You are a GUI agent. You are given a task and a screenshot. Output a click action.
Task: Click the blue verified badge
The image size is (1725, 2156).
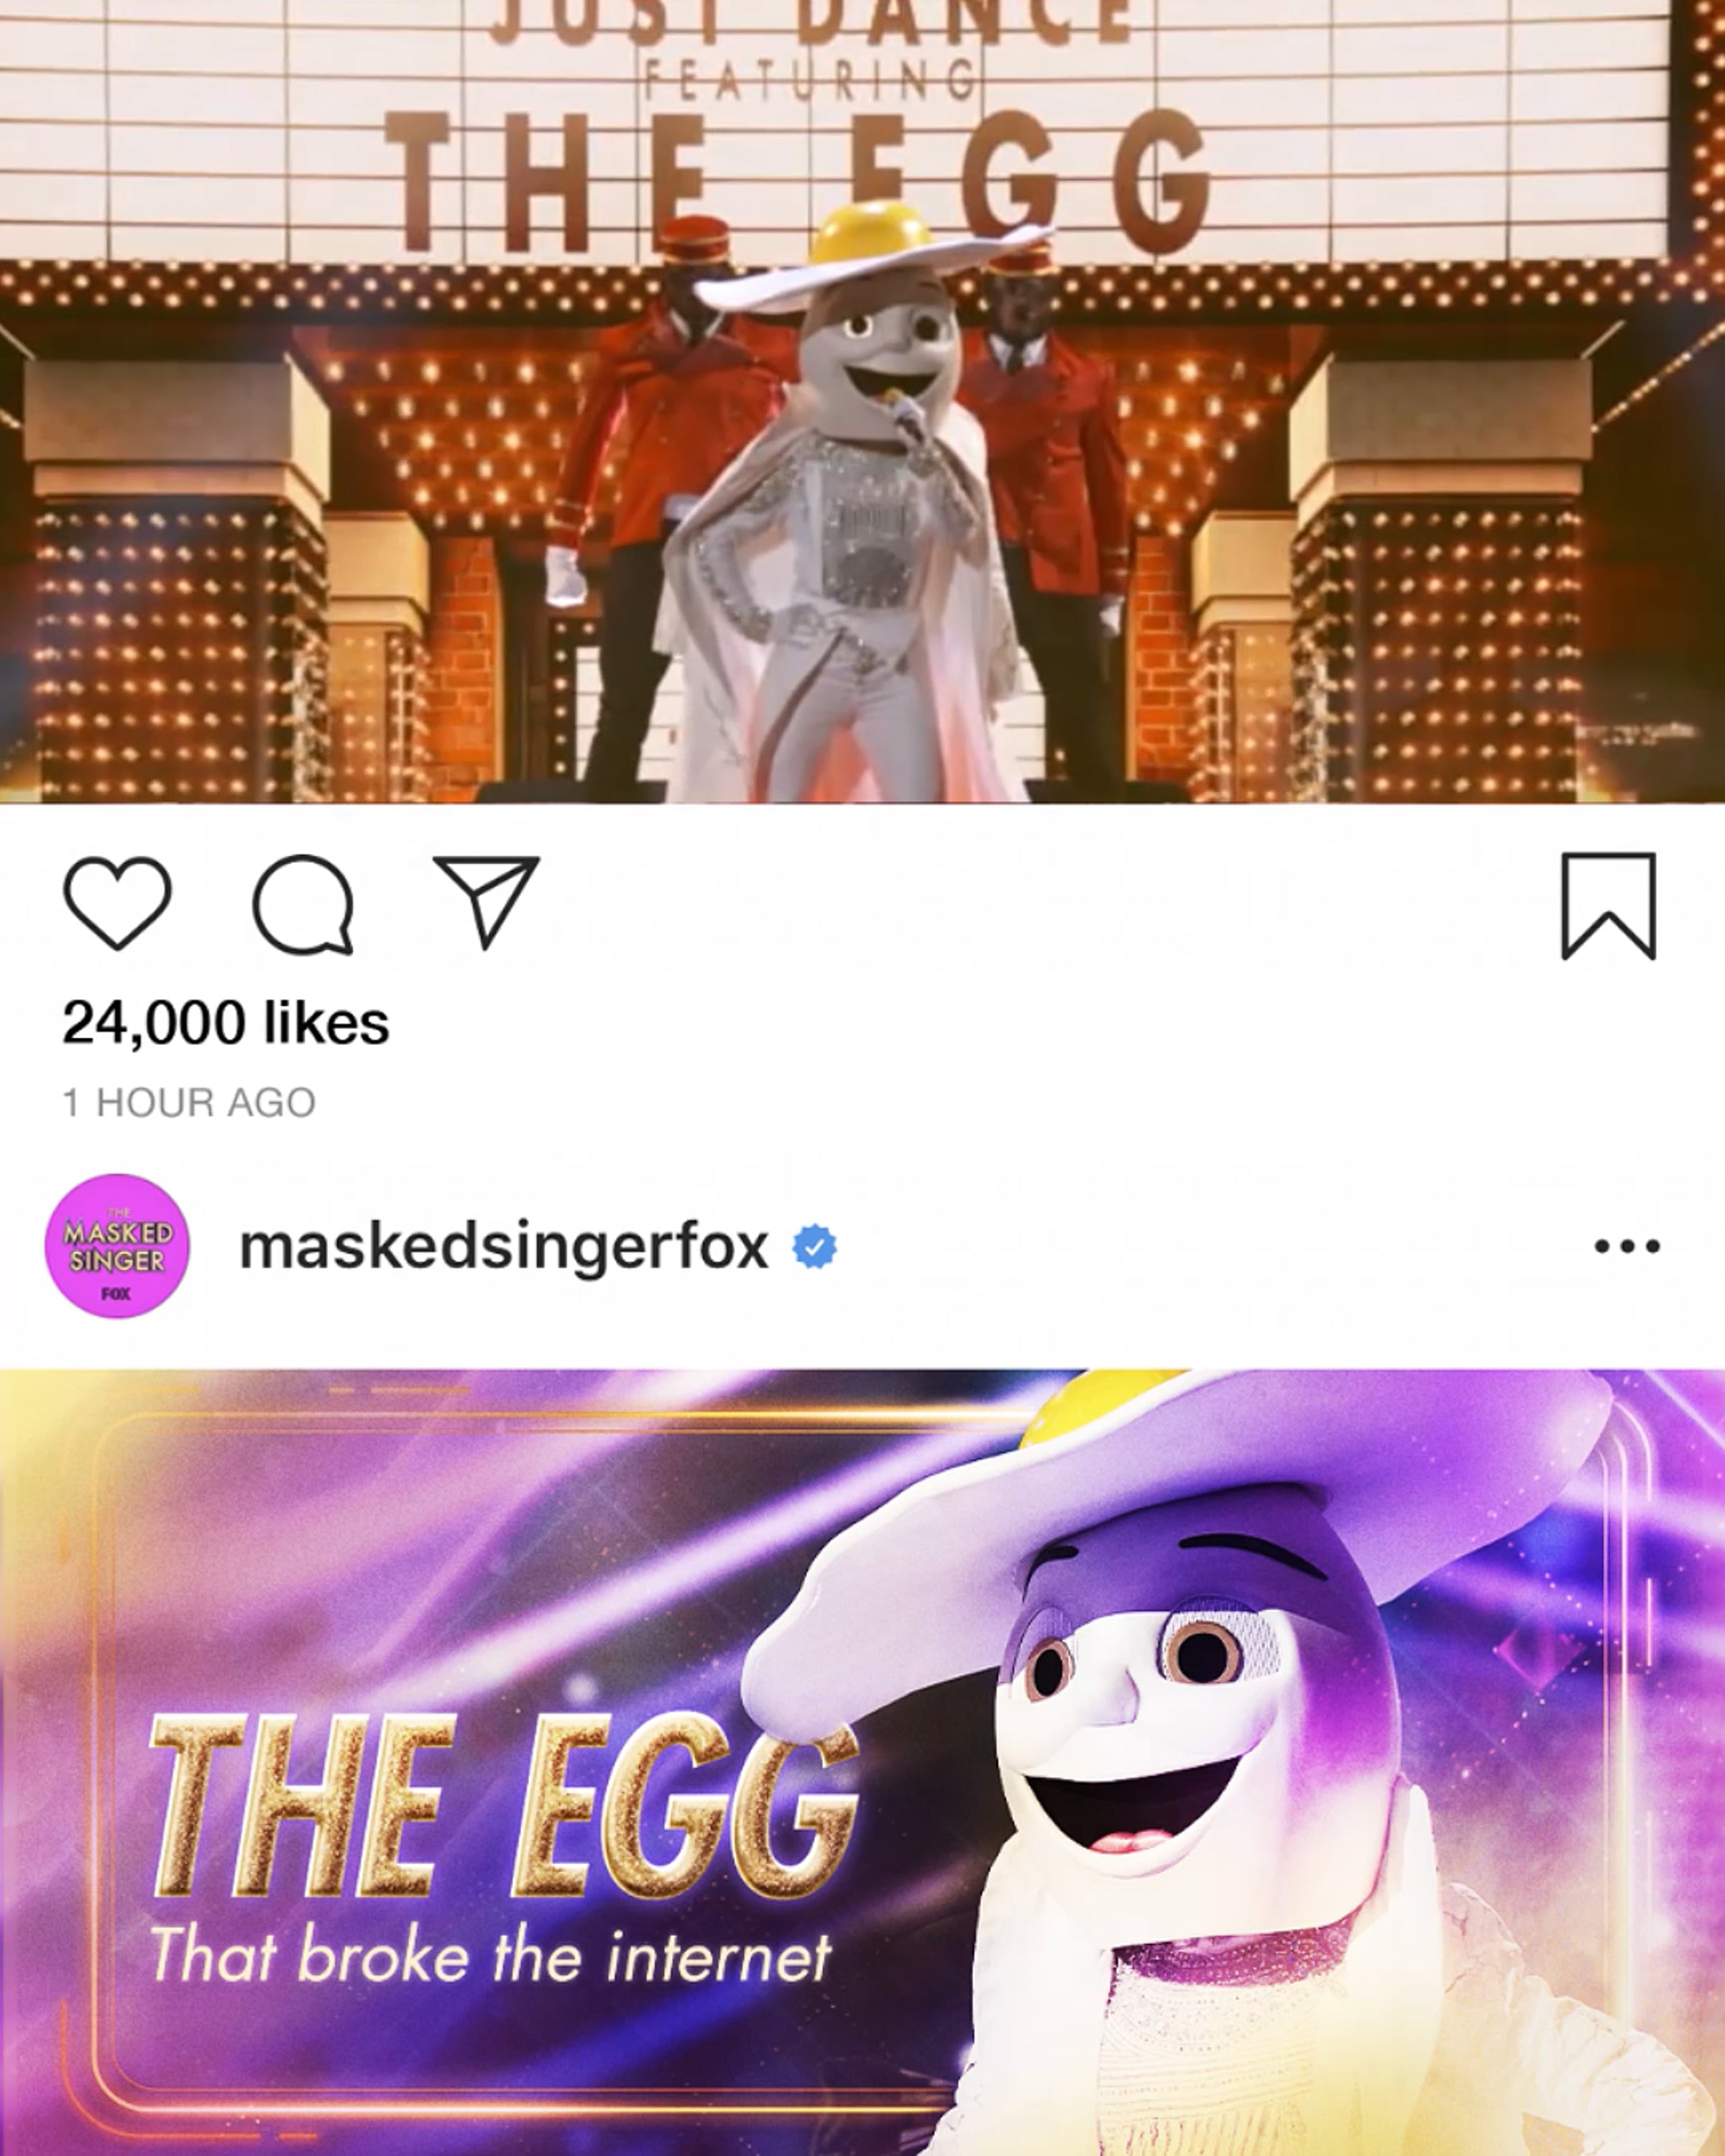(x=814, y=1247)
